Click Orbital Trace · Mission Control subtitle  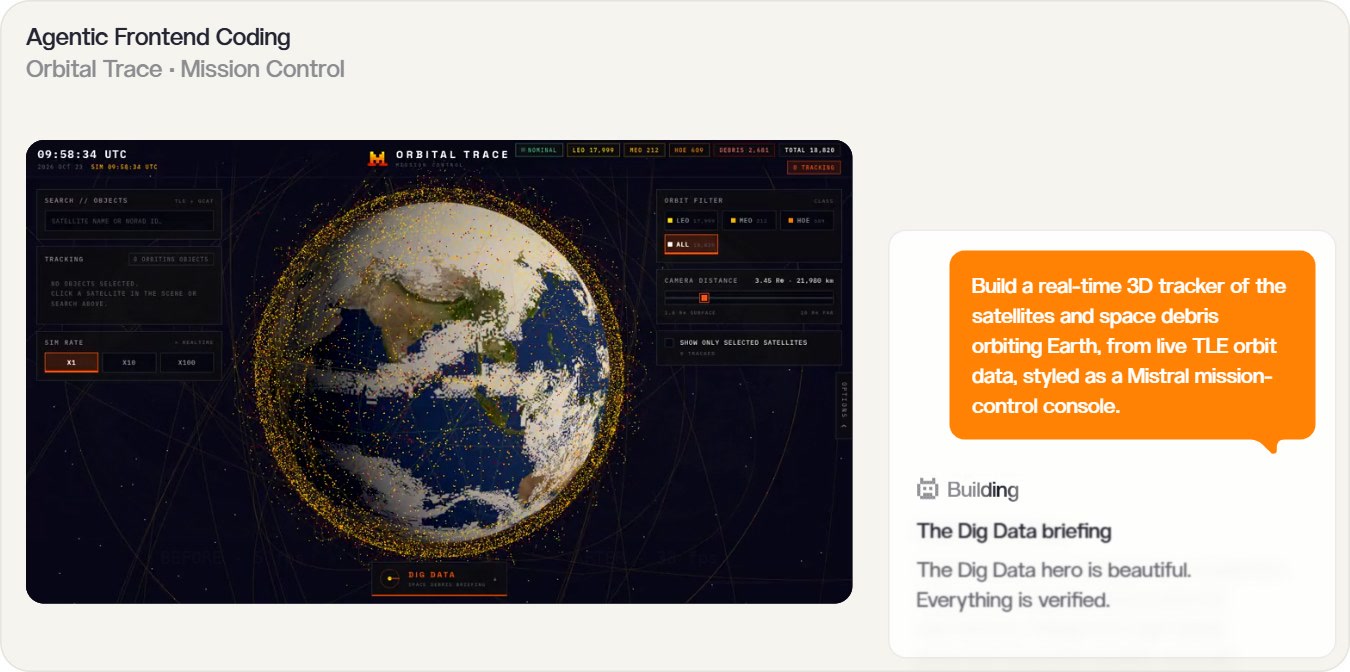point(185,69)
